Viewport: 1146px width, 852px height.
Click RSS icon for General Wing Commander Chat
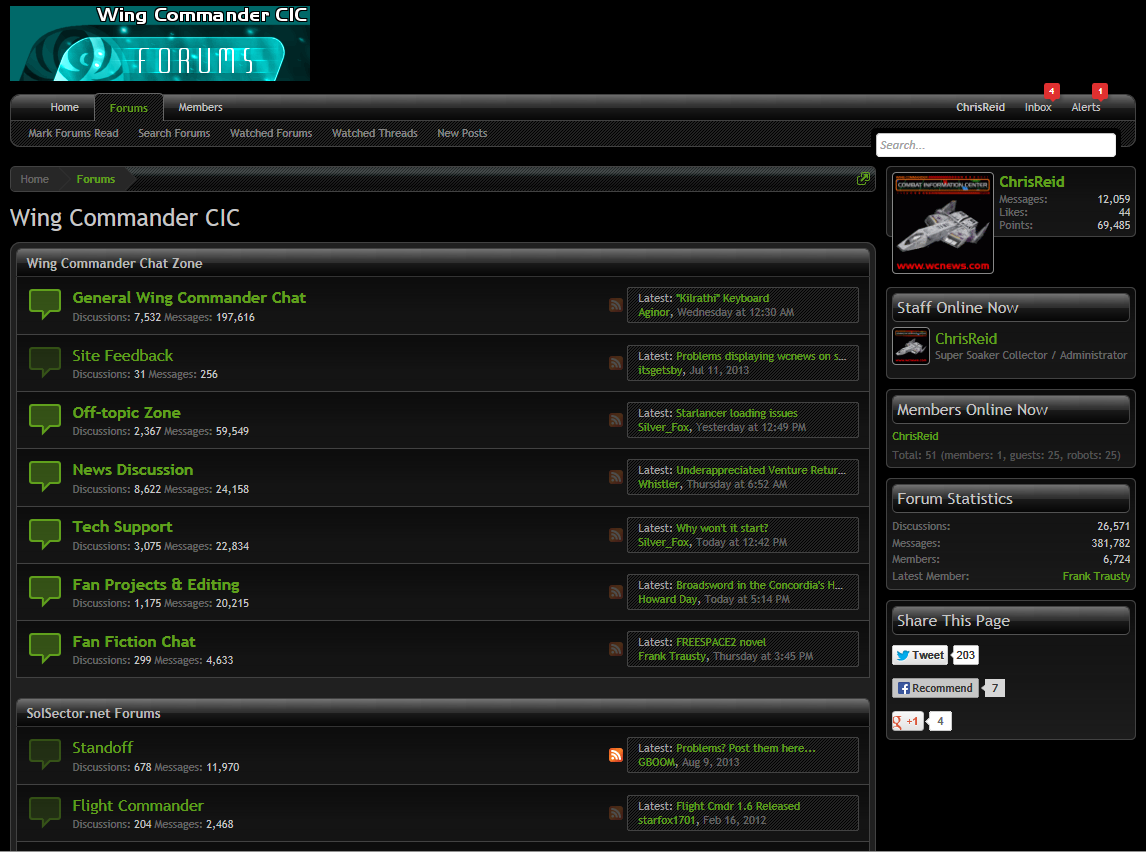click(616, 305)
